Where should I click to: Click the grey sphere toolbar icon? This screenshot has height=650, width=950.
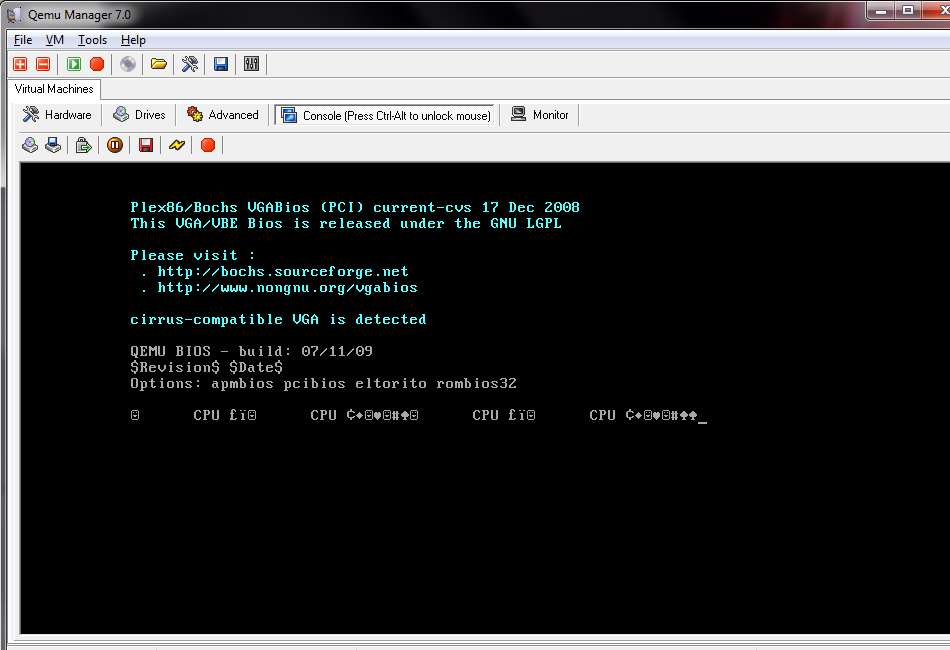(x=128, y=64)
